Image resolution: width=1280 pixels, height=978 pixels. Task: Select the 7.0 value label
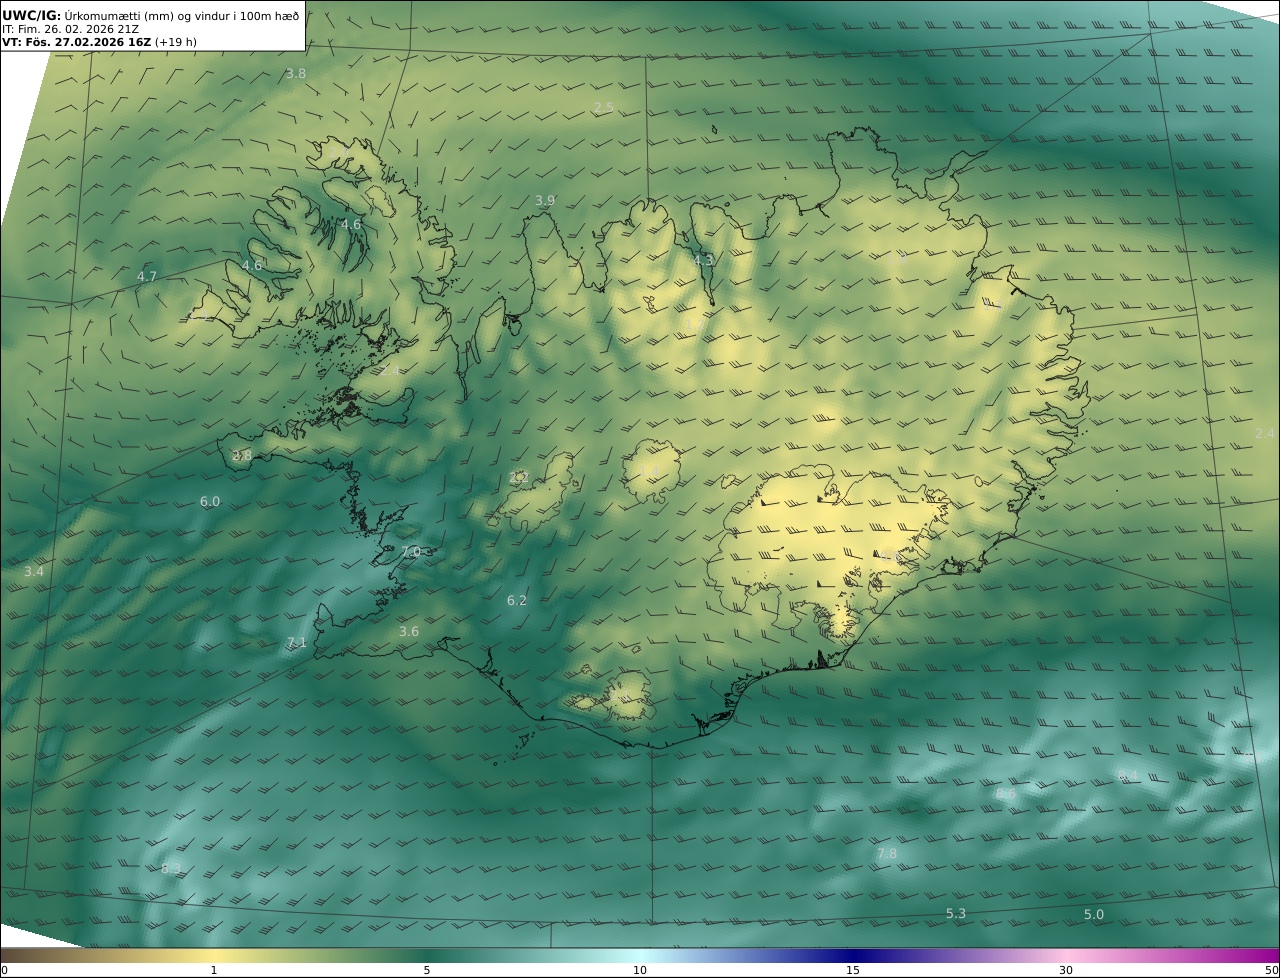[411, 552]
